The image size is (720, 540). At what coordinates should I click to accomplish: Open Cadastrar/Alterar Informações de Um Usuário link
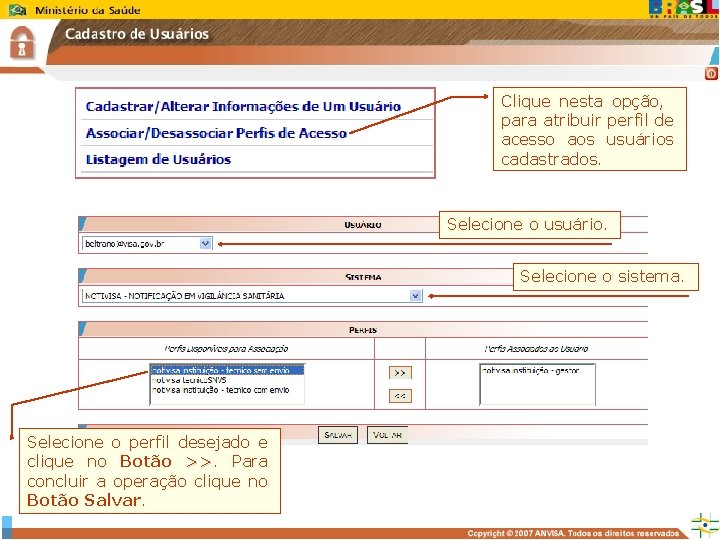point(243,107)
